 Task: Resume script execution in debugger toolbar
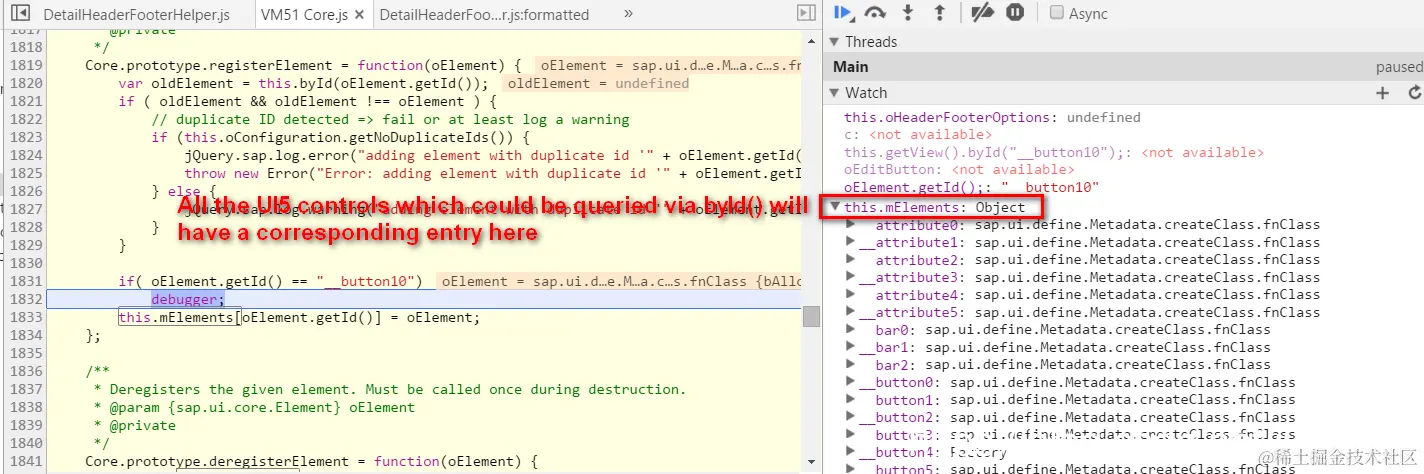844,13
